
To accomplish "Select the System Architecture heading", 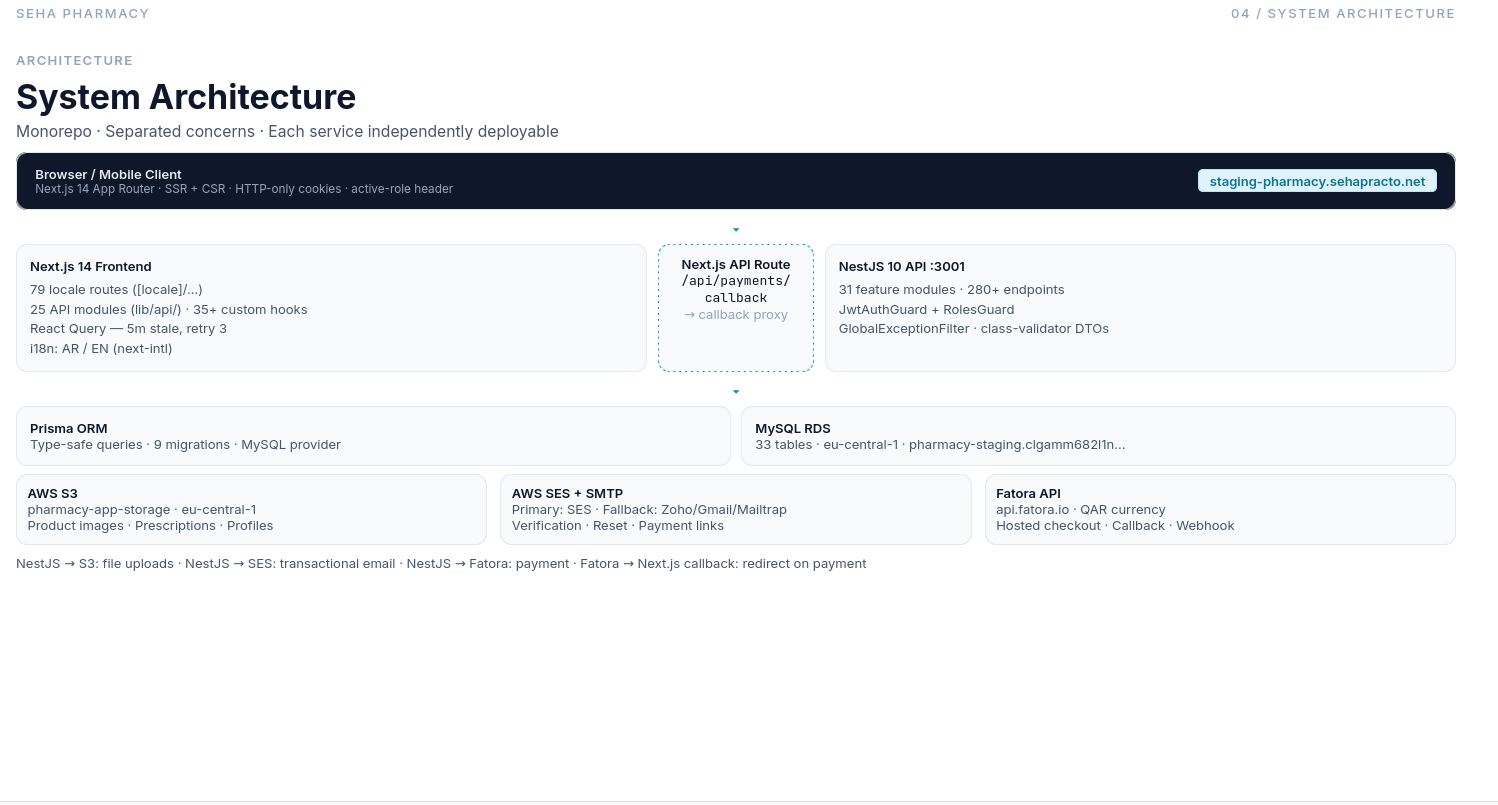I will tap(186, 97).
